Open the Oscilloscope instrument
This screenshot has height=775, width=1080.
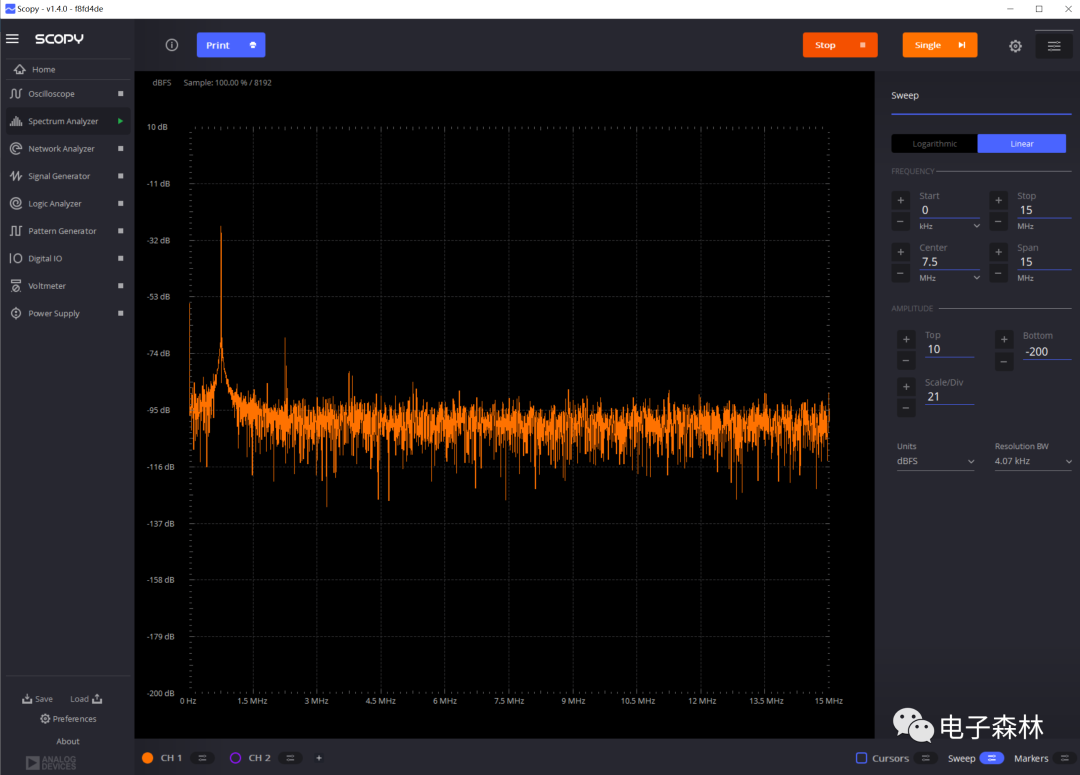point(51,94)
